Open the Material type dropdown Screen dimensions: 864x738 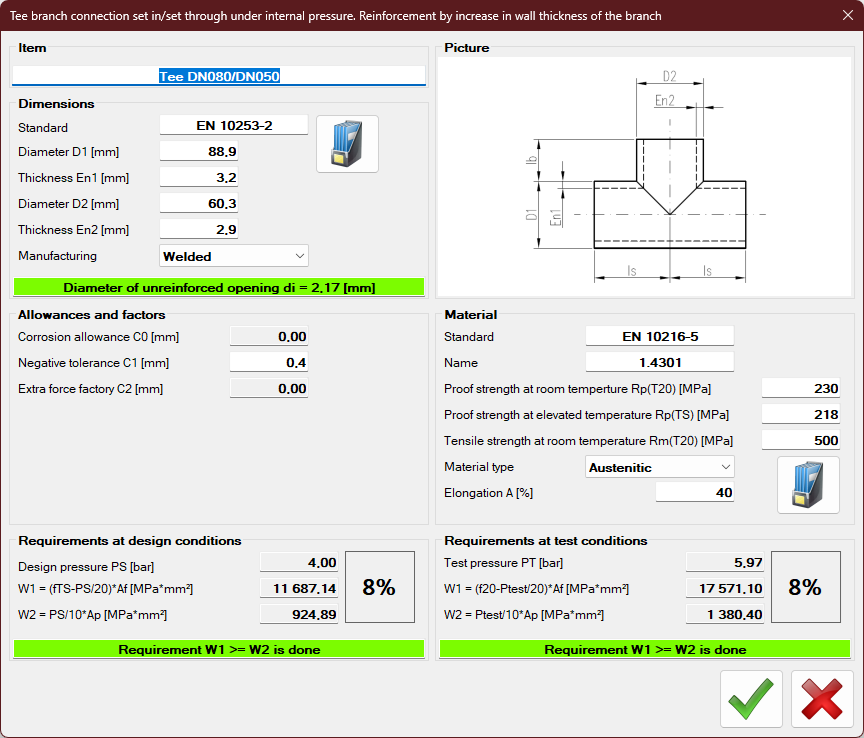[x=660, y=467]
